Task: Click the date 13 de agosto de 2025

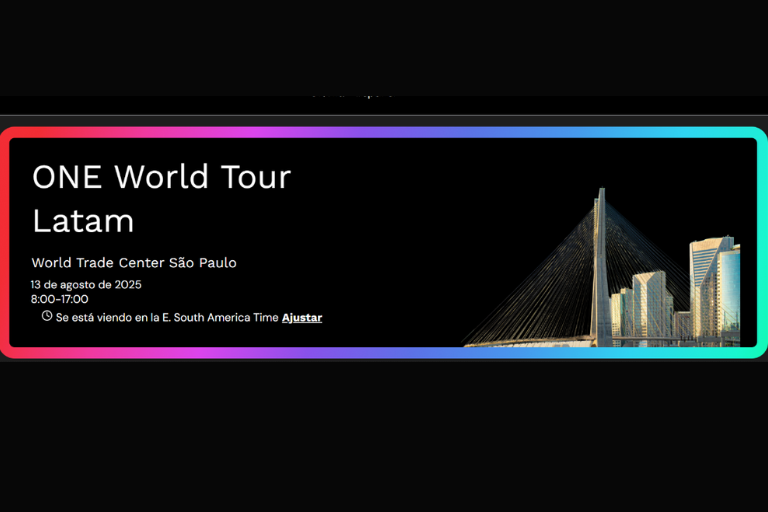Action: coord(86,285)
